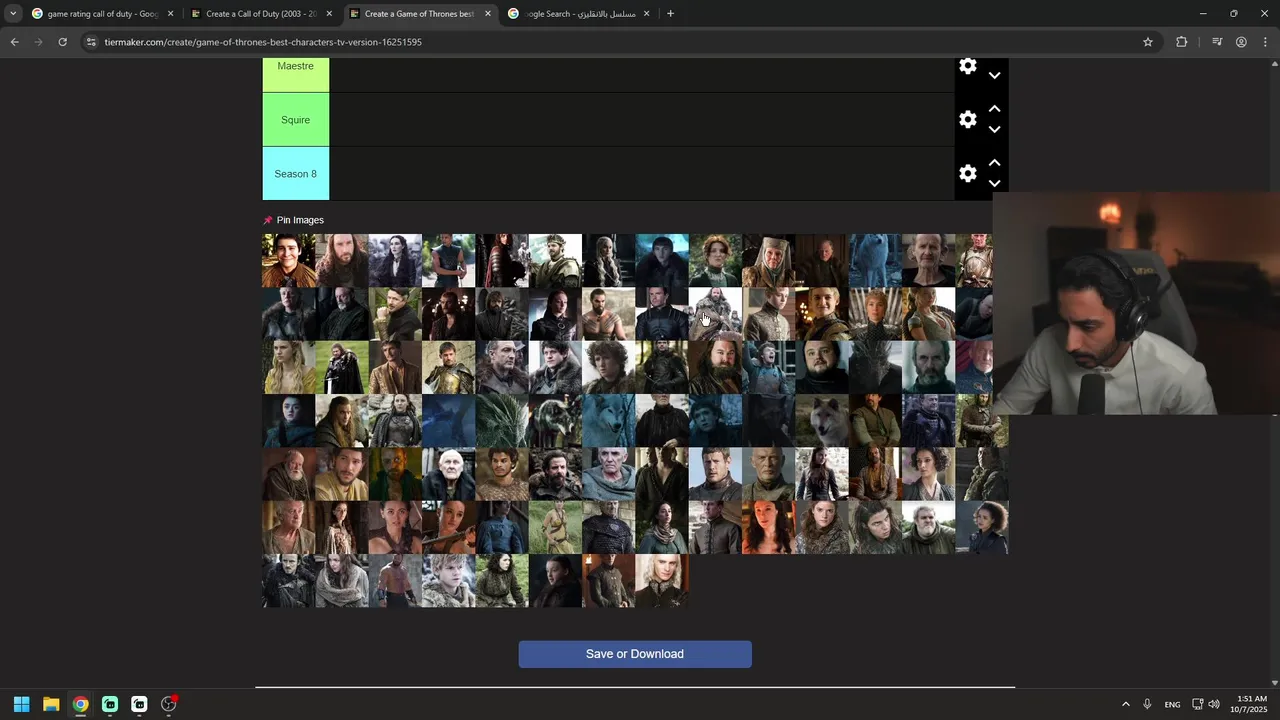Image resolution: width=1280 pixels, height=720 pixels.
Task: Click the cyan Season 8 tier label
Action: point(296,174)
